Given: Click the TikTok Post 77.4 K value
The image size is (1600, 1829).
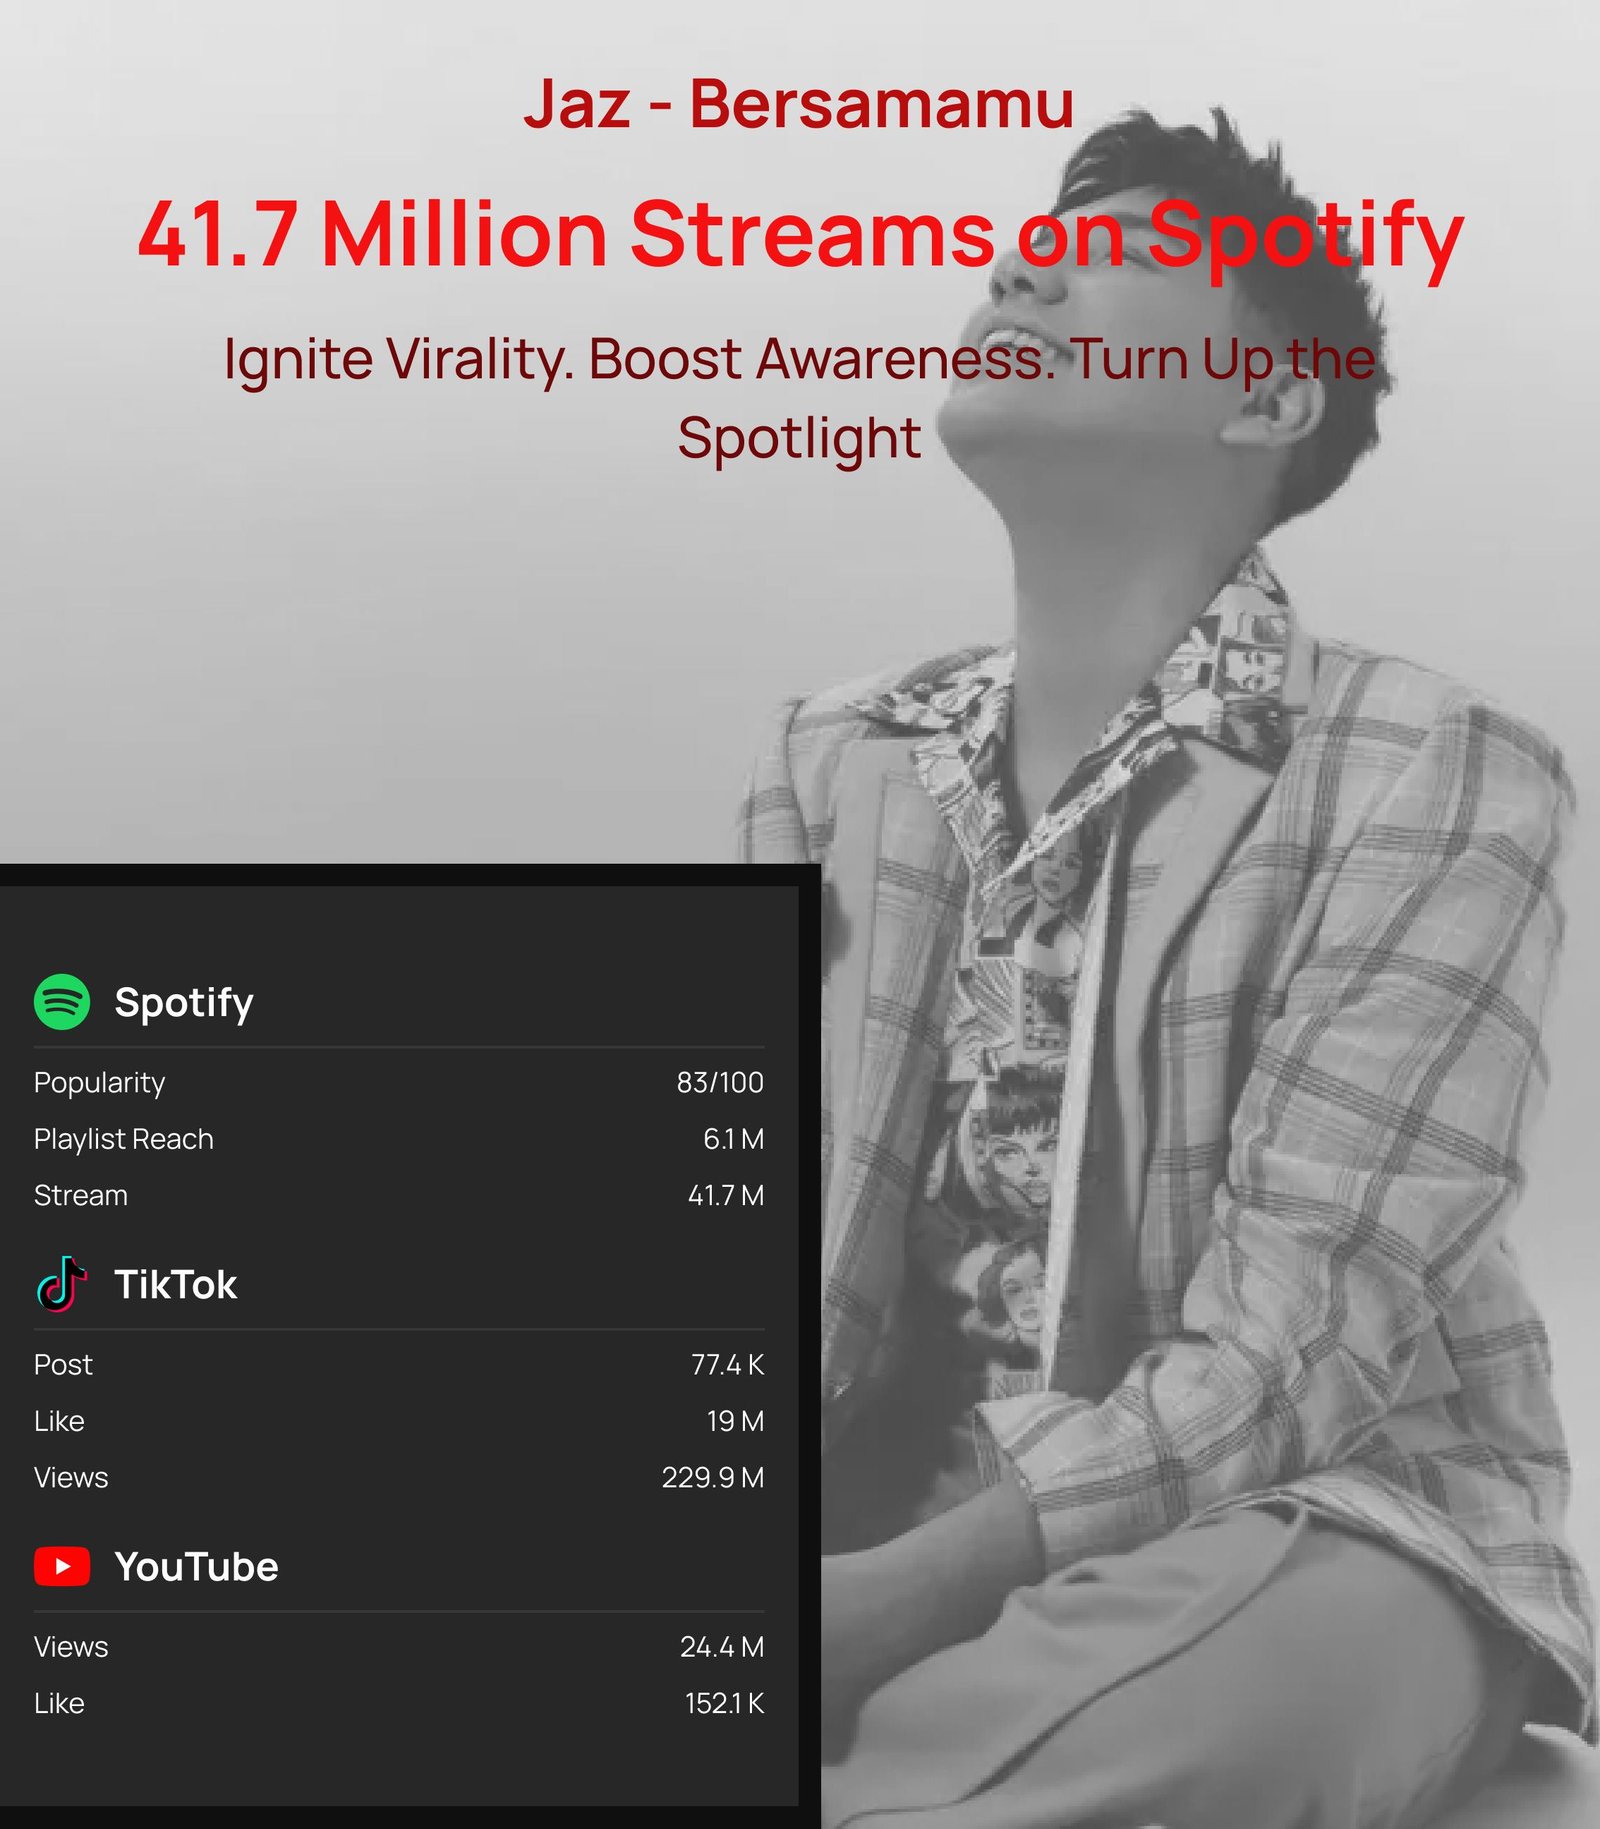Looking at the screenshot, I should pyautogui.click(x=728, y=1364).
